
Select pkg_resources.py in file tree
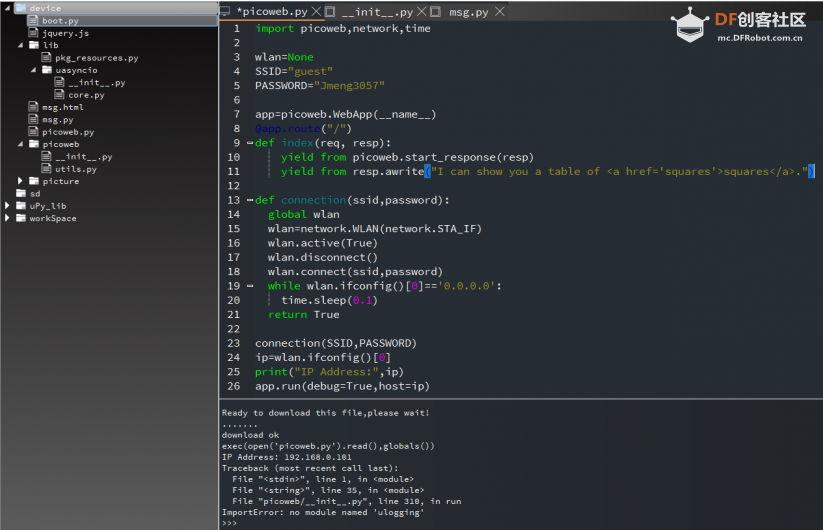click(96, 58)
